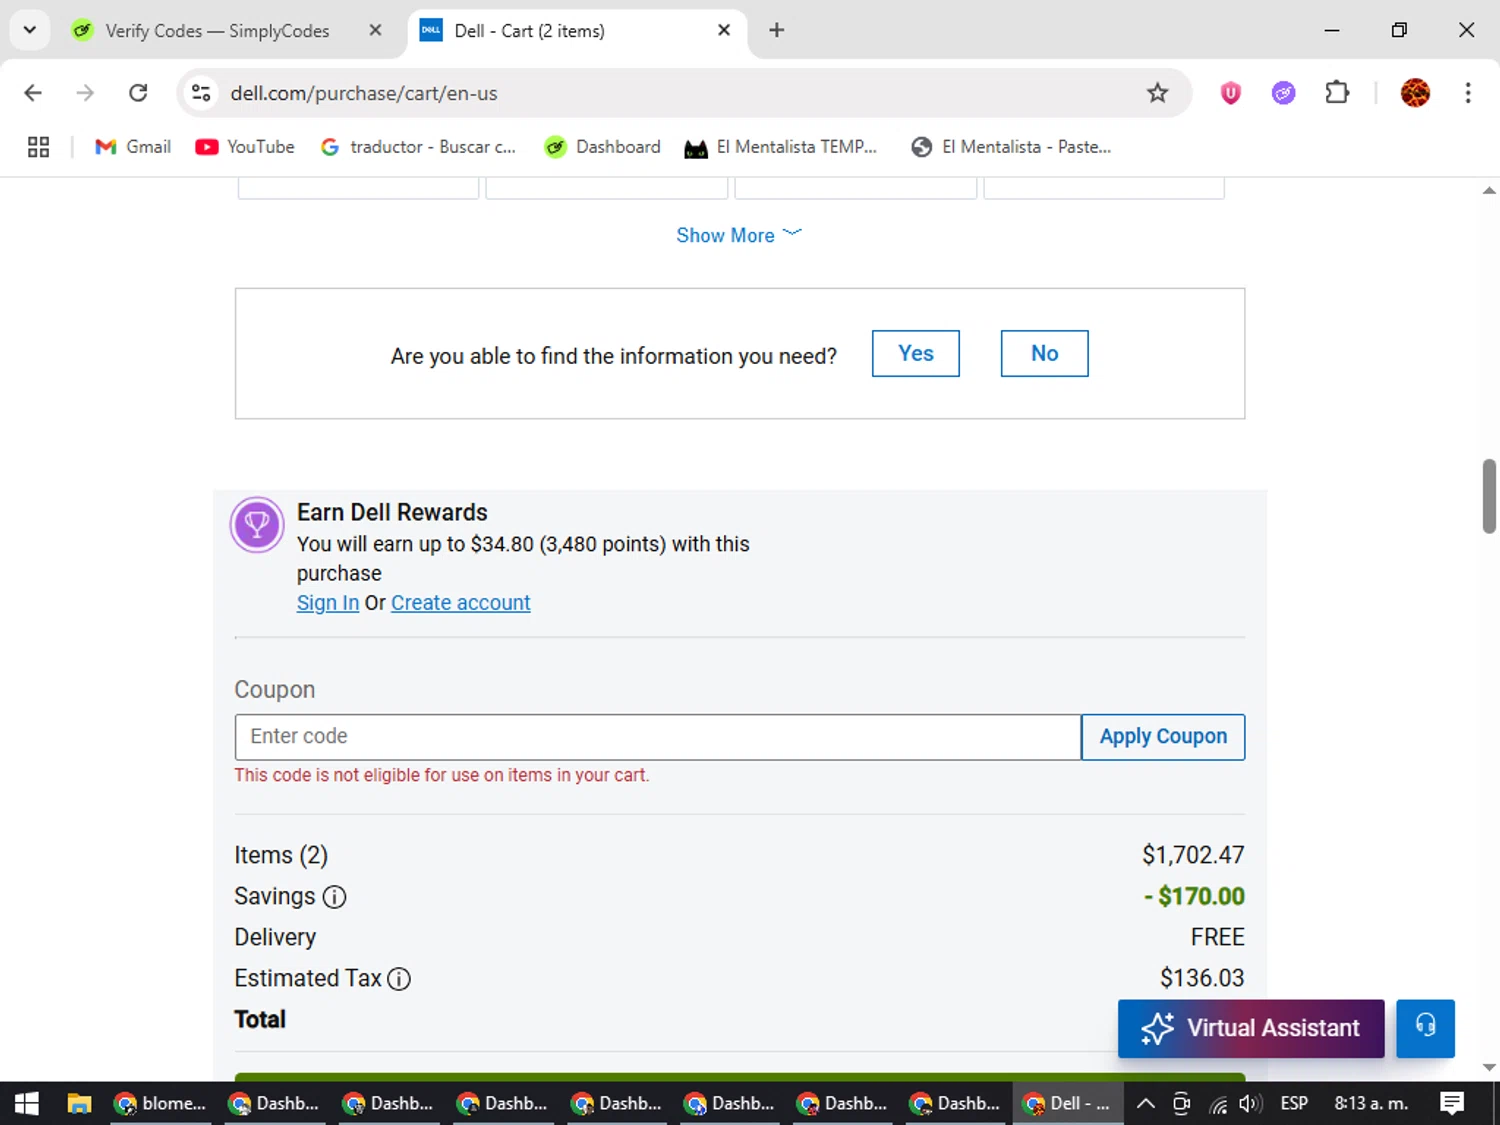Click the page vertical scrollbar thumb

pyautogui.click(x=1489, y=497)
